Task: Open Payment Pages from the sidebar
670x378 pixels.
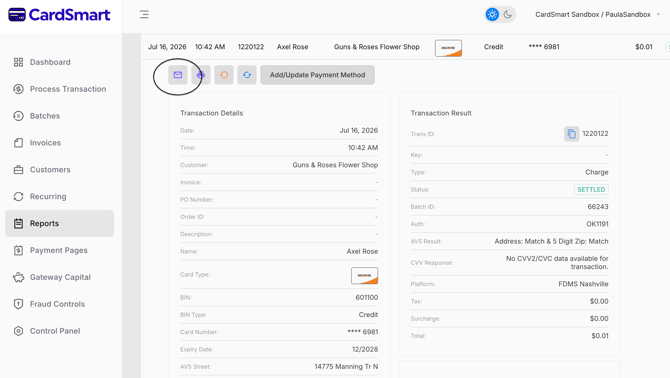Action: (x=59, y=251)
